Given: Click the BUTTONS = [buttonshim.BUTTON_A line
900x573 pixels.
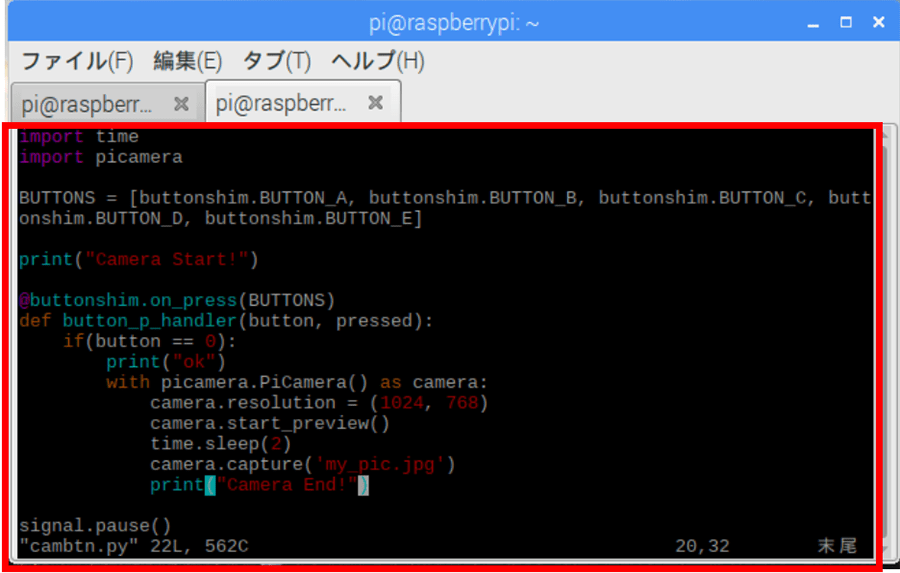Looking at the screenshot, I should tap(445, 198).
